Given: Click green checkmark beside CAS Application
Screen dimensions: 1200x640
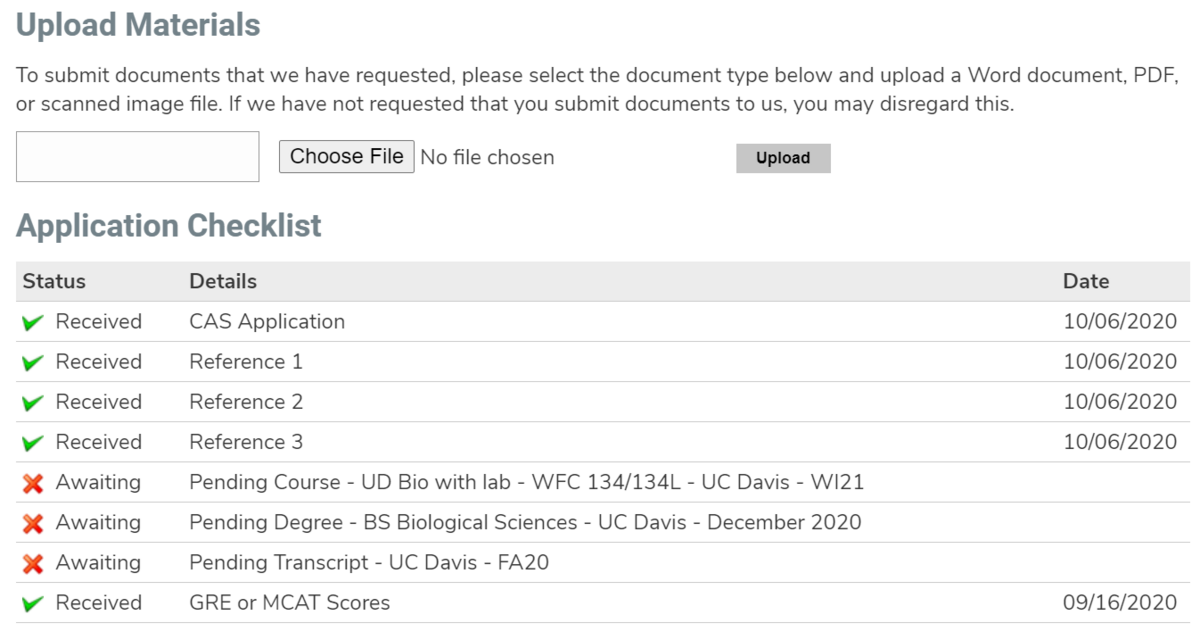Looking at the screenshot, I should click(x=33, y=323).
